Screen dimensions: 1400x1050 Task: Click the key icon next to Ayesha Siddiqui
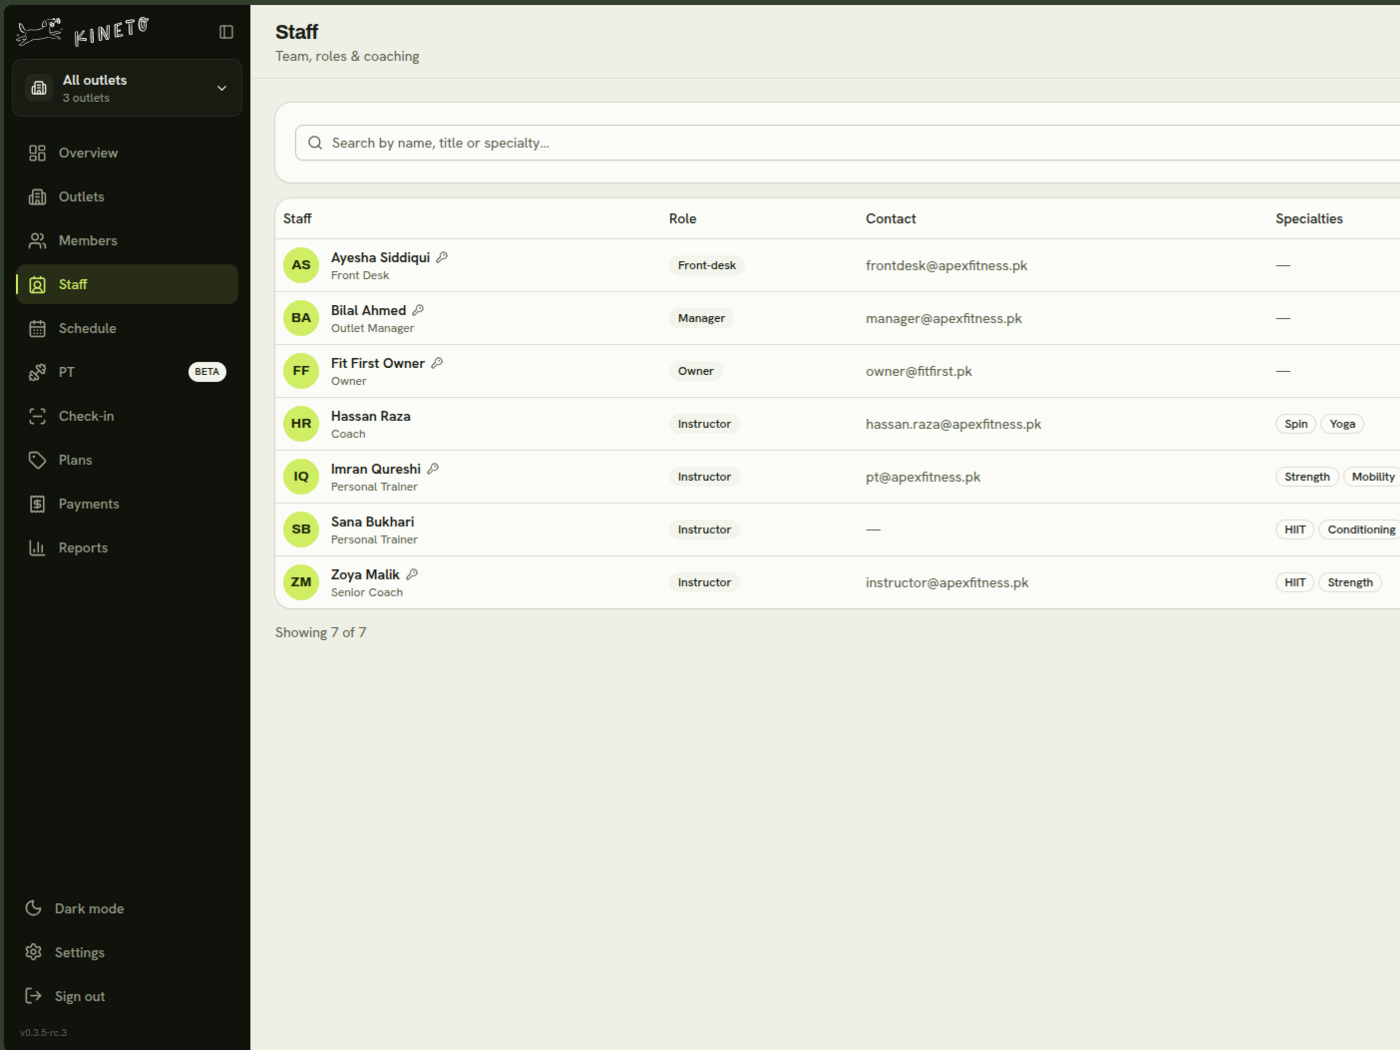[442, 257]
